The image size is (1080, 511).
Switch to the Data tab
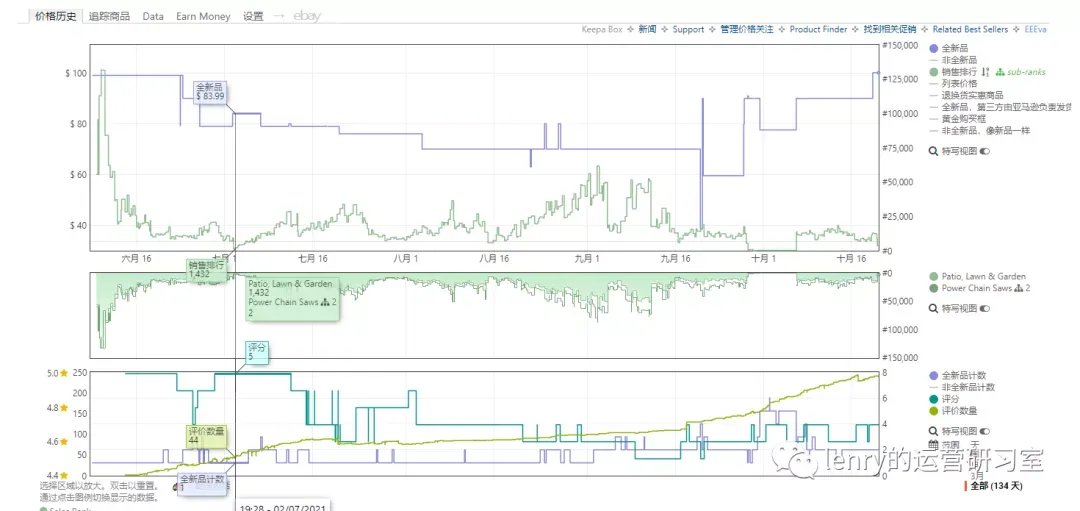point(153,17)
